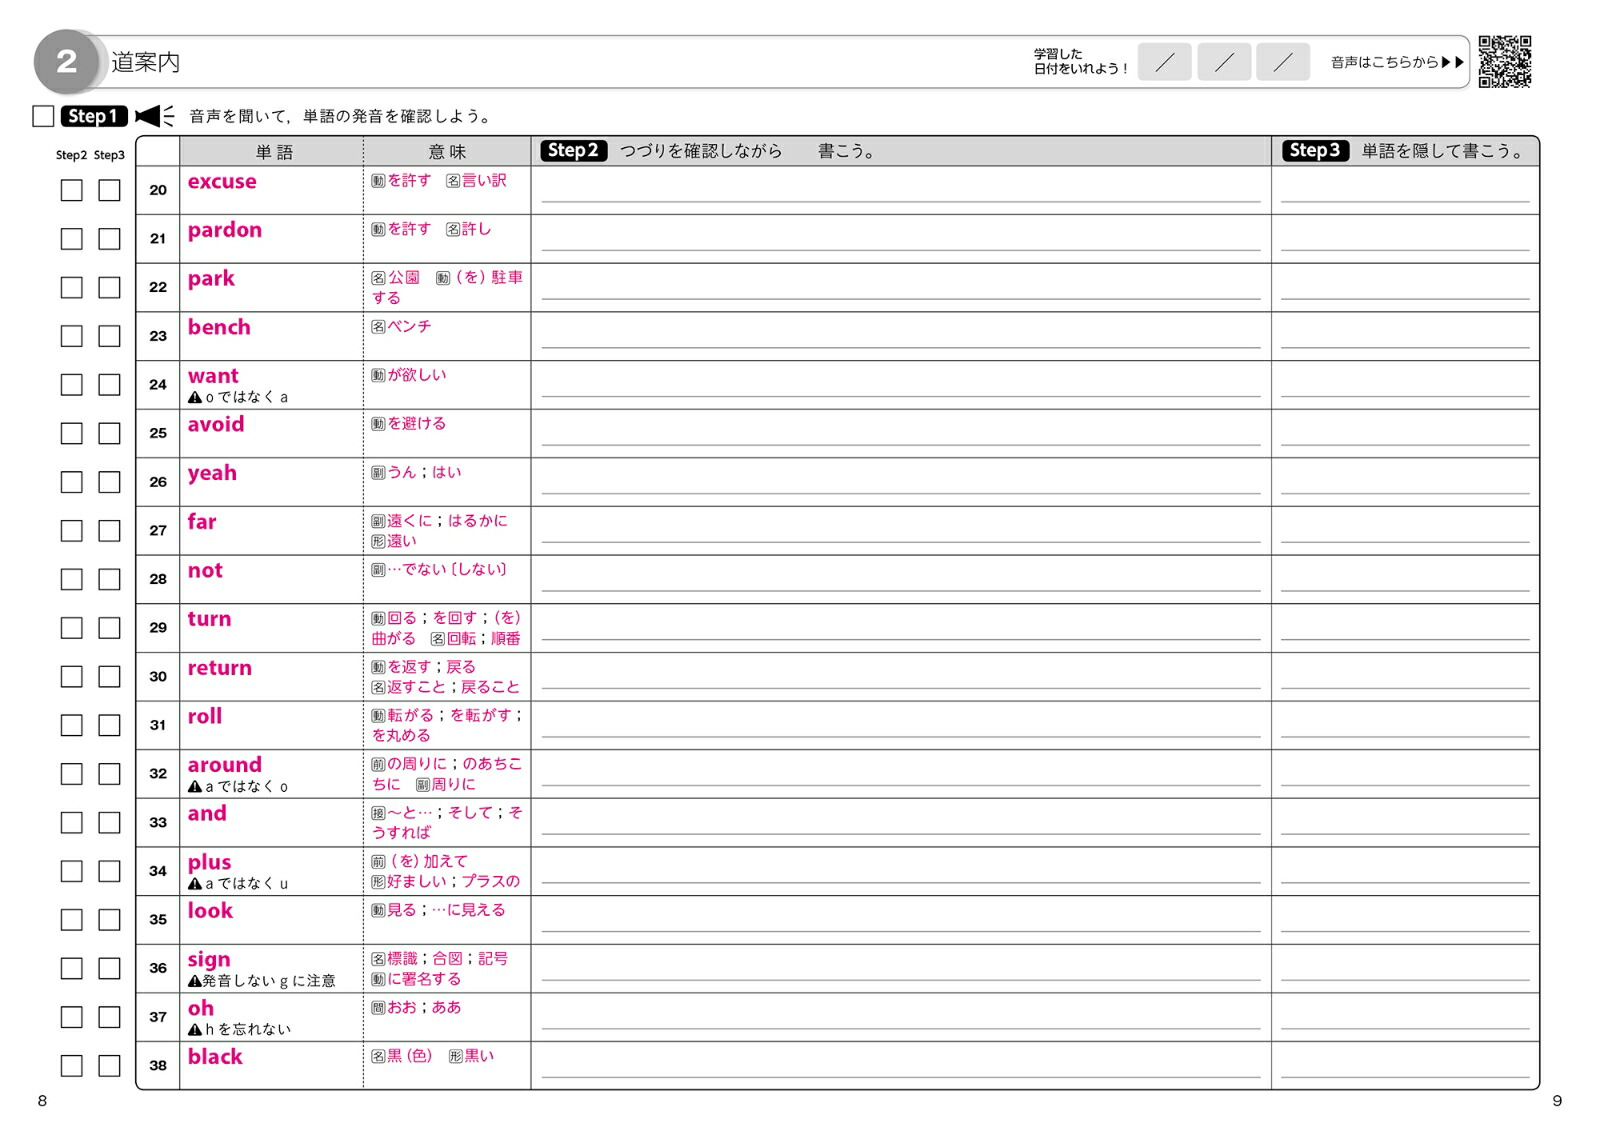The image size is (1600, 1135).
Task: Click the section number 2 circle badge
Action: coord(66,62)
